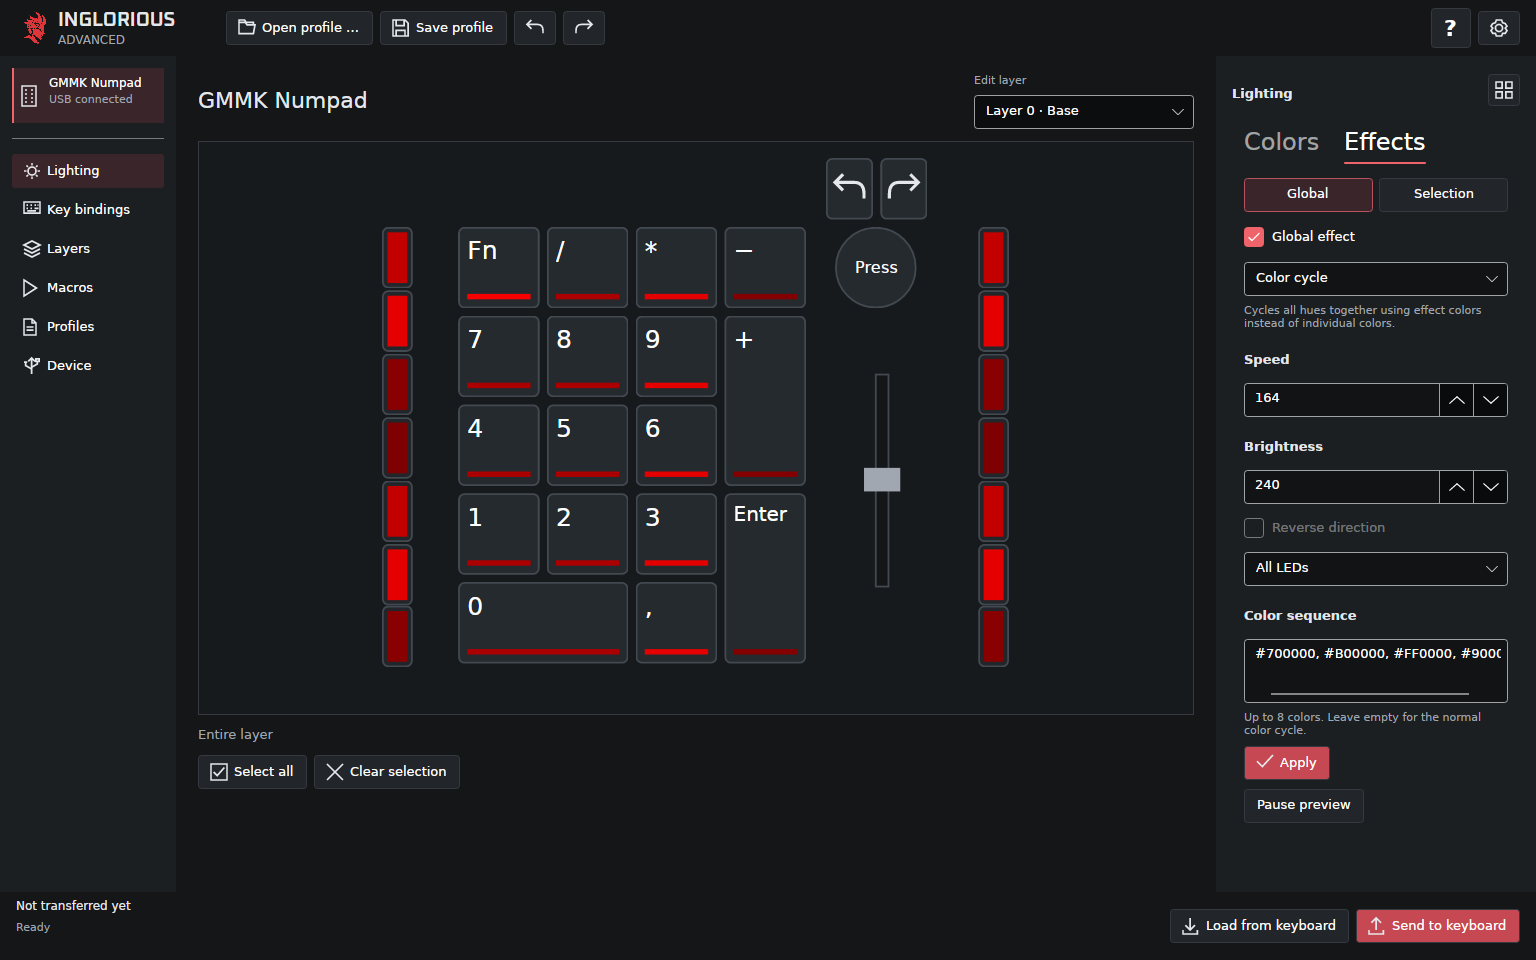
Task: Click the numpad slider handle
Action: tap(882, 480)
